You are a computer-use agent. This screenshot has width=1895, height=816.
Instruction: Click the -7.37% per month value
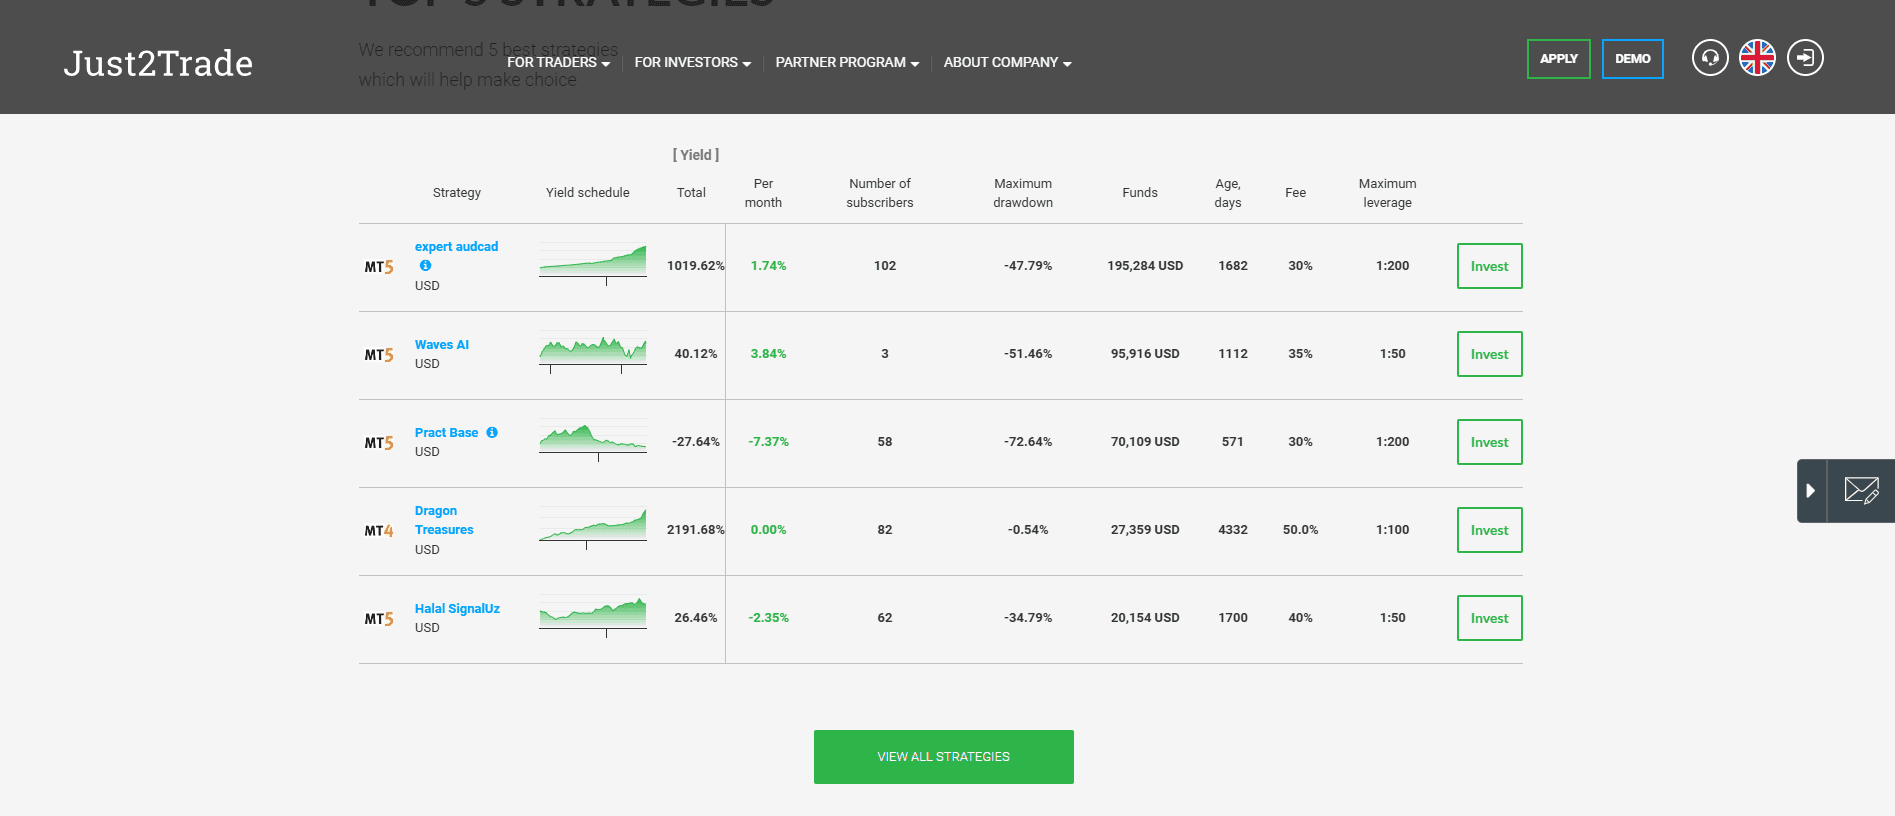[769, 442]
